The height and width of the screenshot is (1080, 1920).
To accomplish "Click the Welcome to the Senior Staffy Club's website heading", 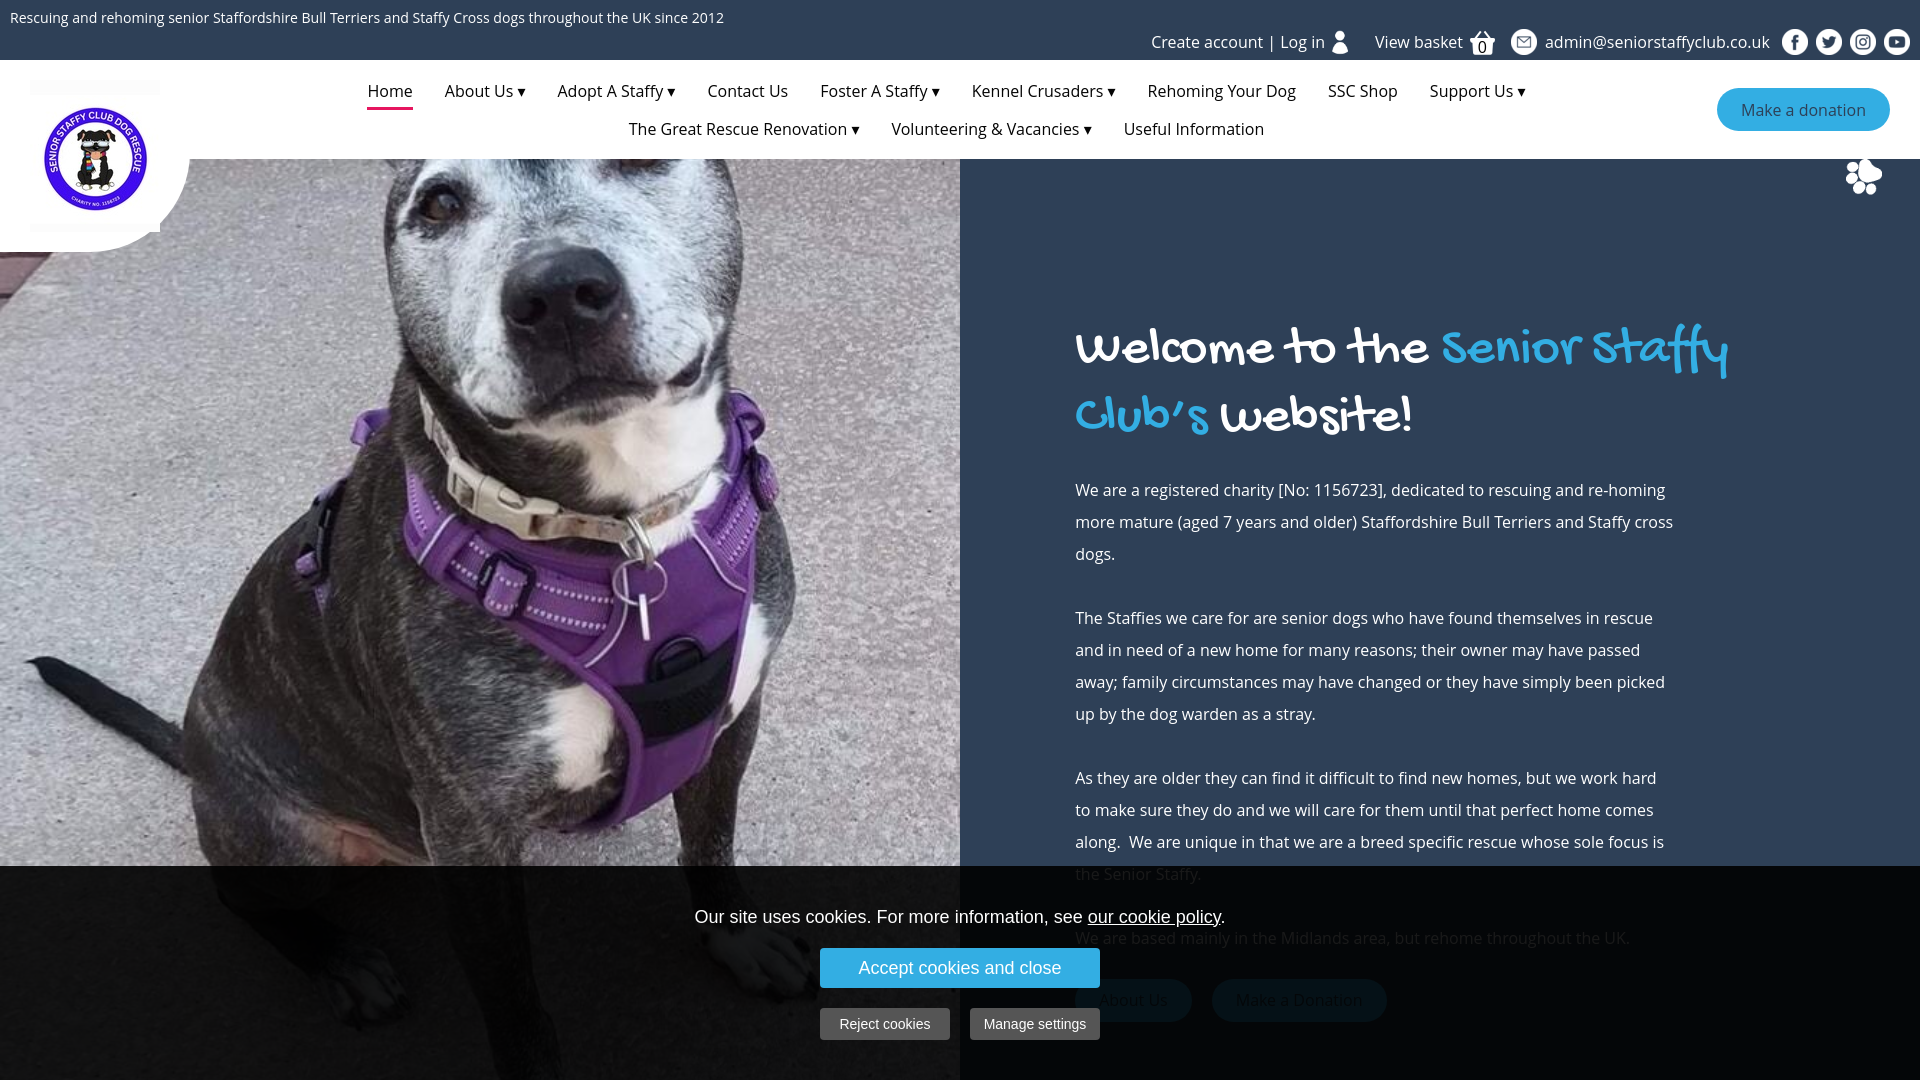I will (1401, 382).
